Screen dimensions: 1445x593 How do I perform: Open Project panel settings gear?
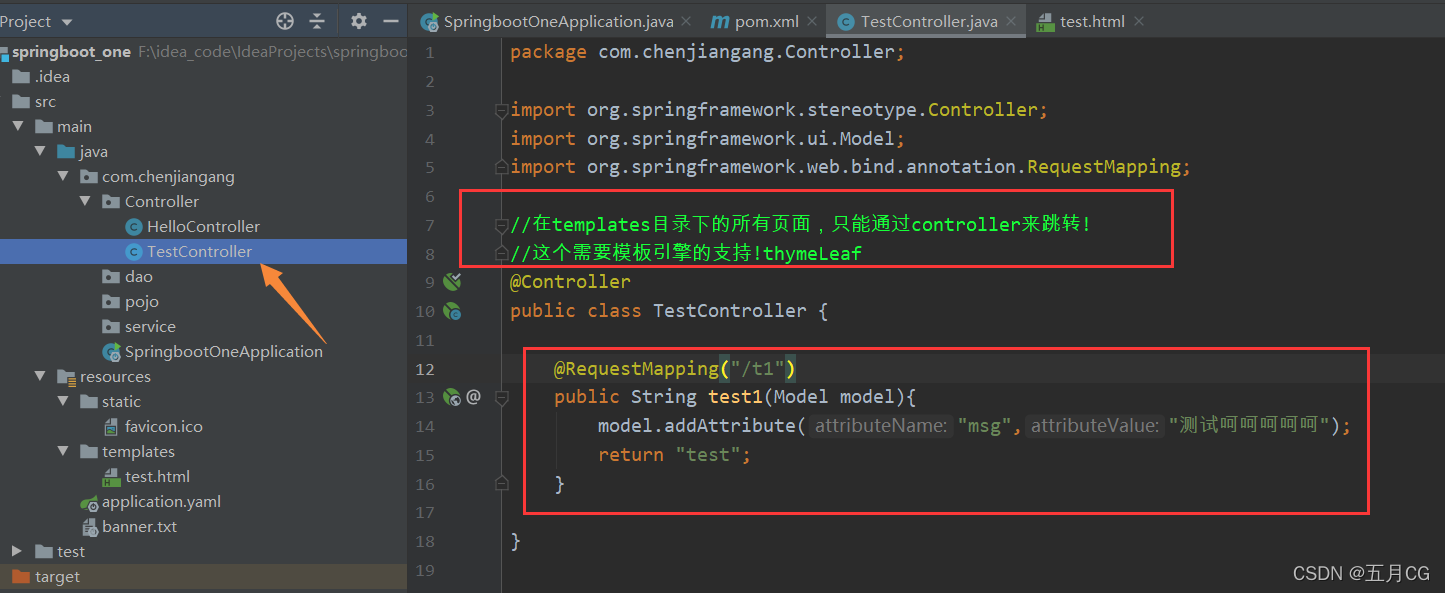(x=359, y=21)
